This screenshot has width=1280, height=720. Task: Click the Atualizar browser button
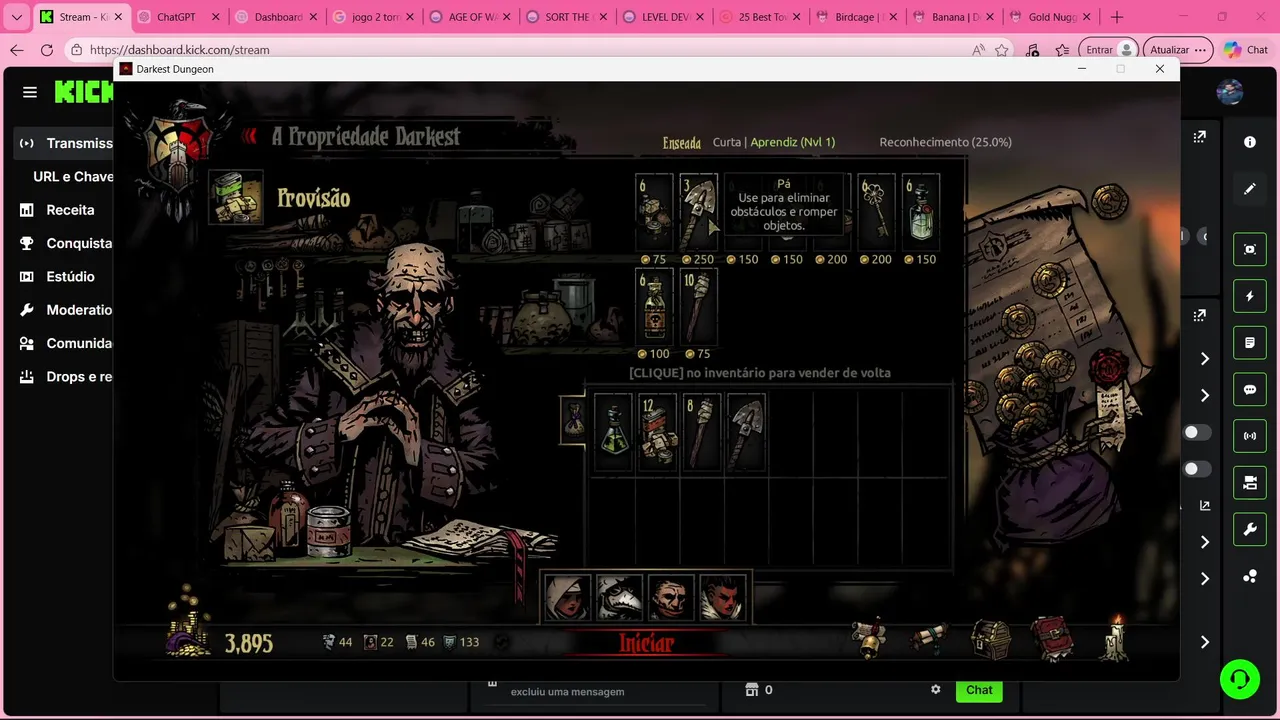pos(1178,50)
